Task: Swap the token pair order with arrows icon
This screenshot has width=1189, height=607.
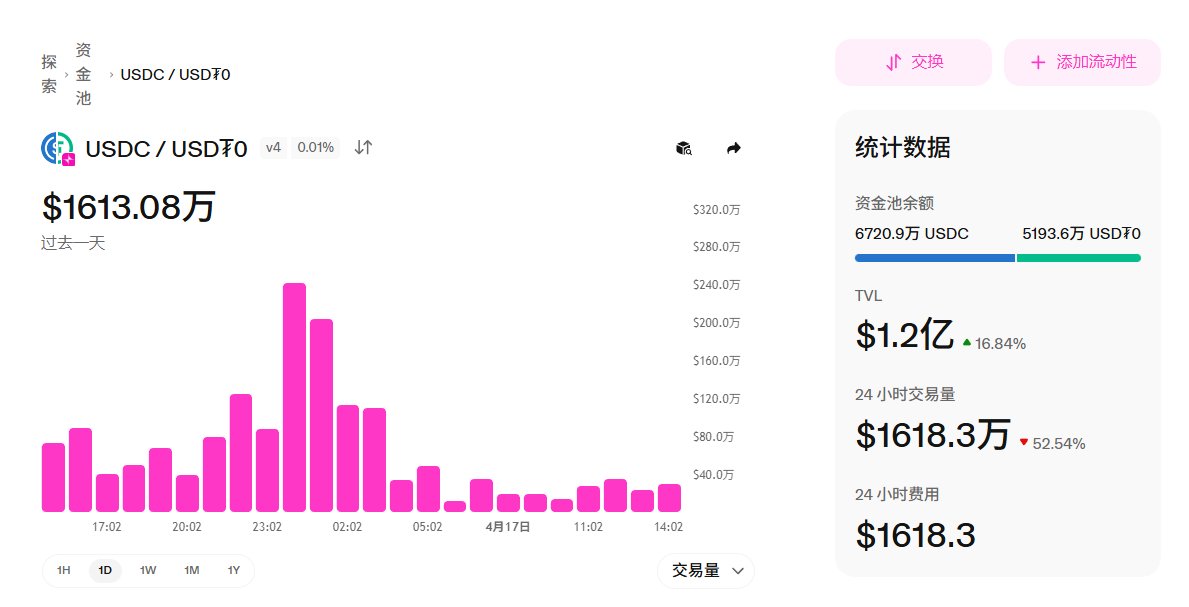Action: (363, 147)
